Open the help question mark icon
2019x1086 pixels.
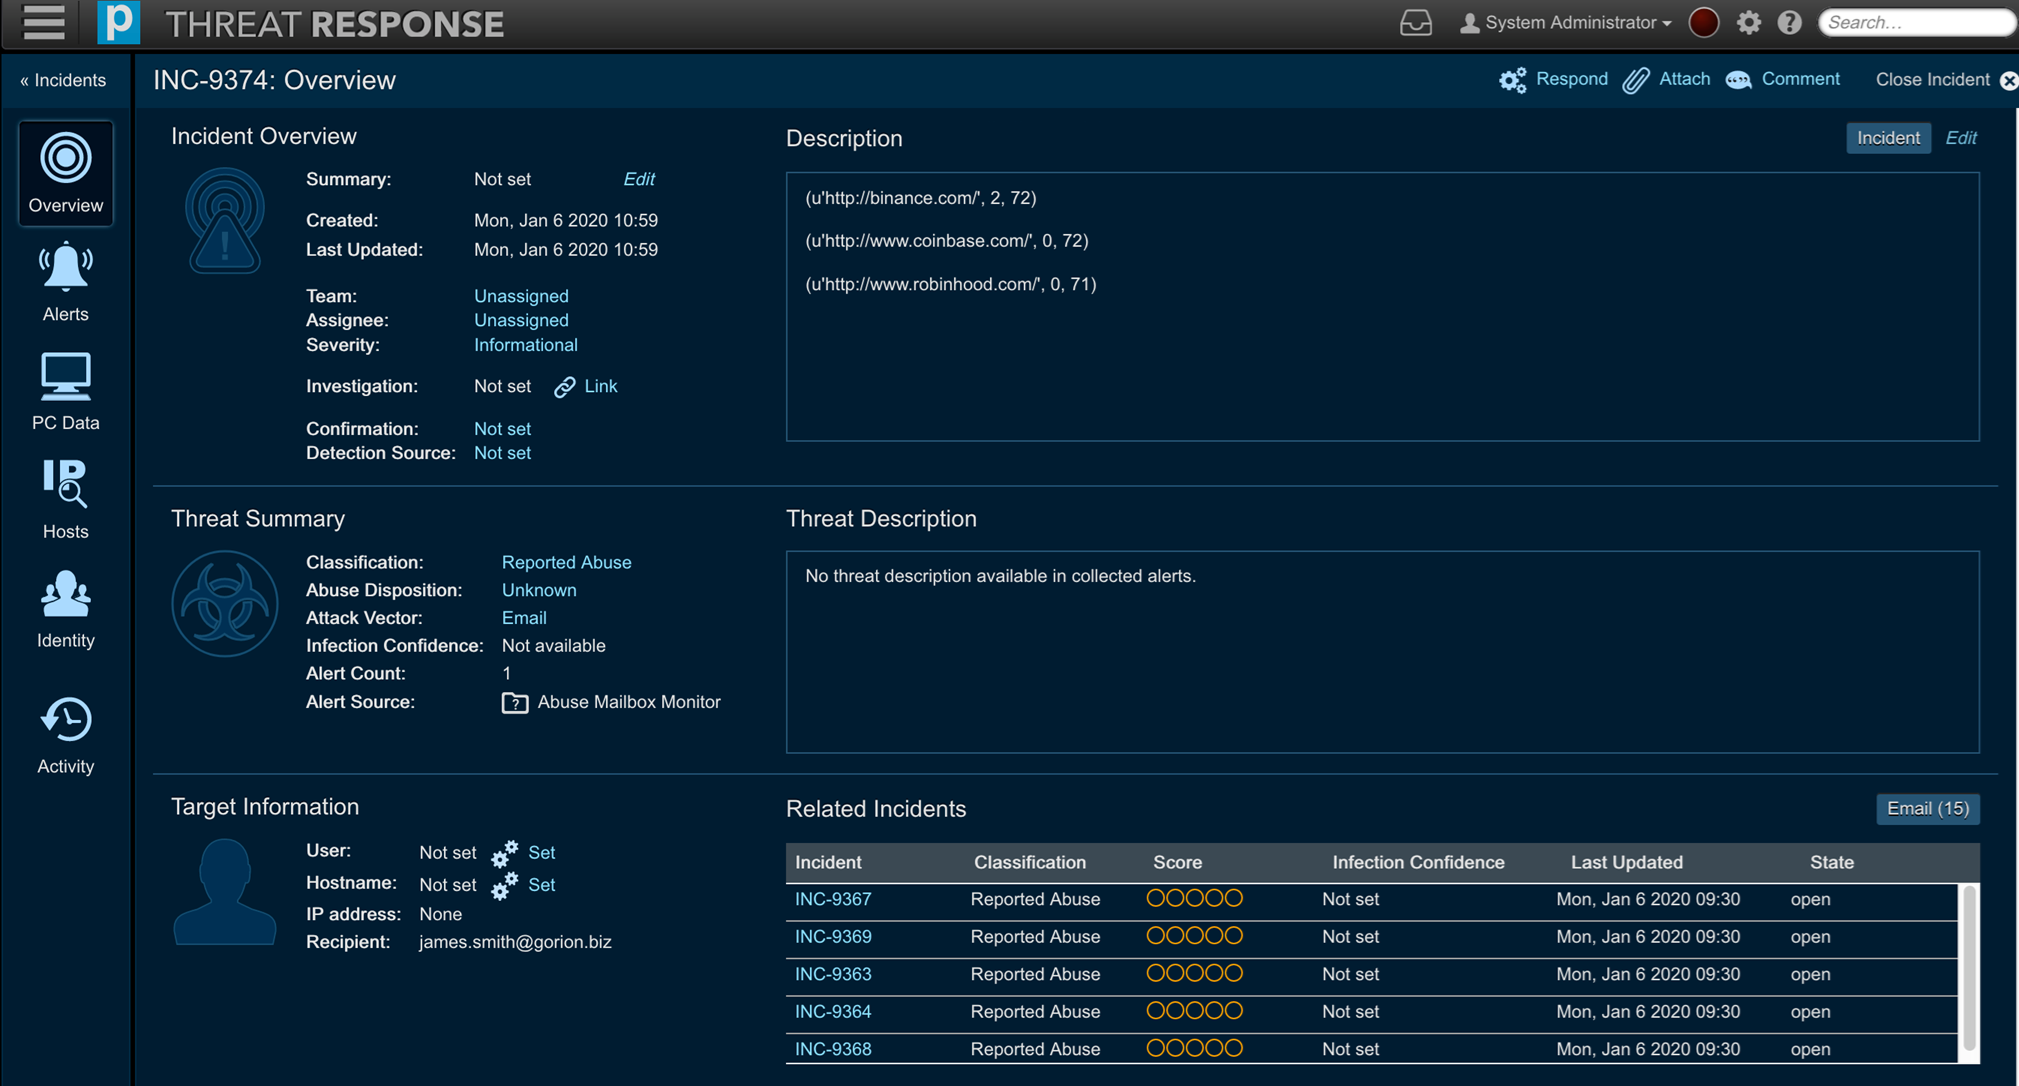point(1790,23)
